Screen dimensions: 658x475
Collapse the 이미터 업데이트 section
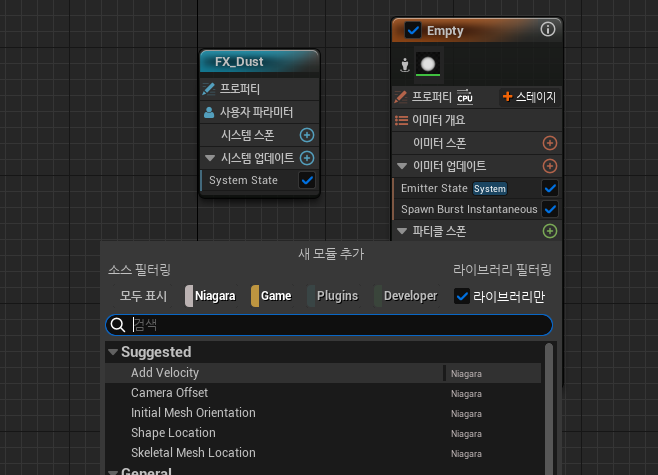402,166
